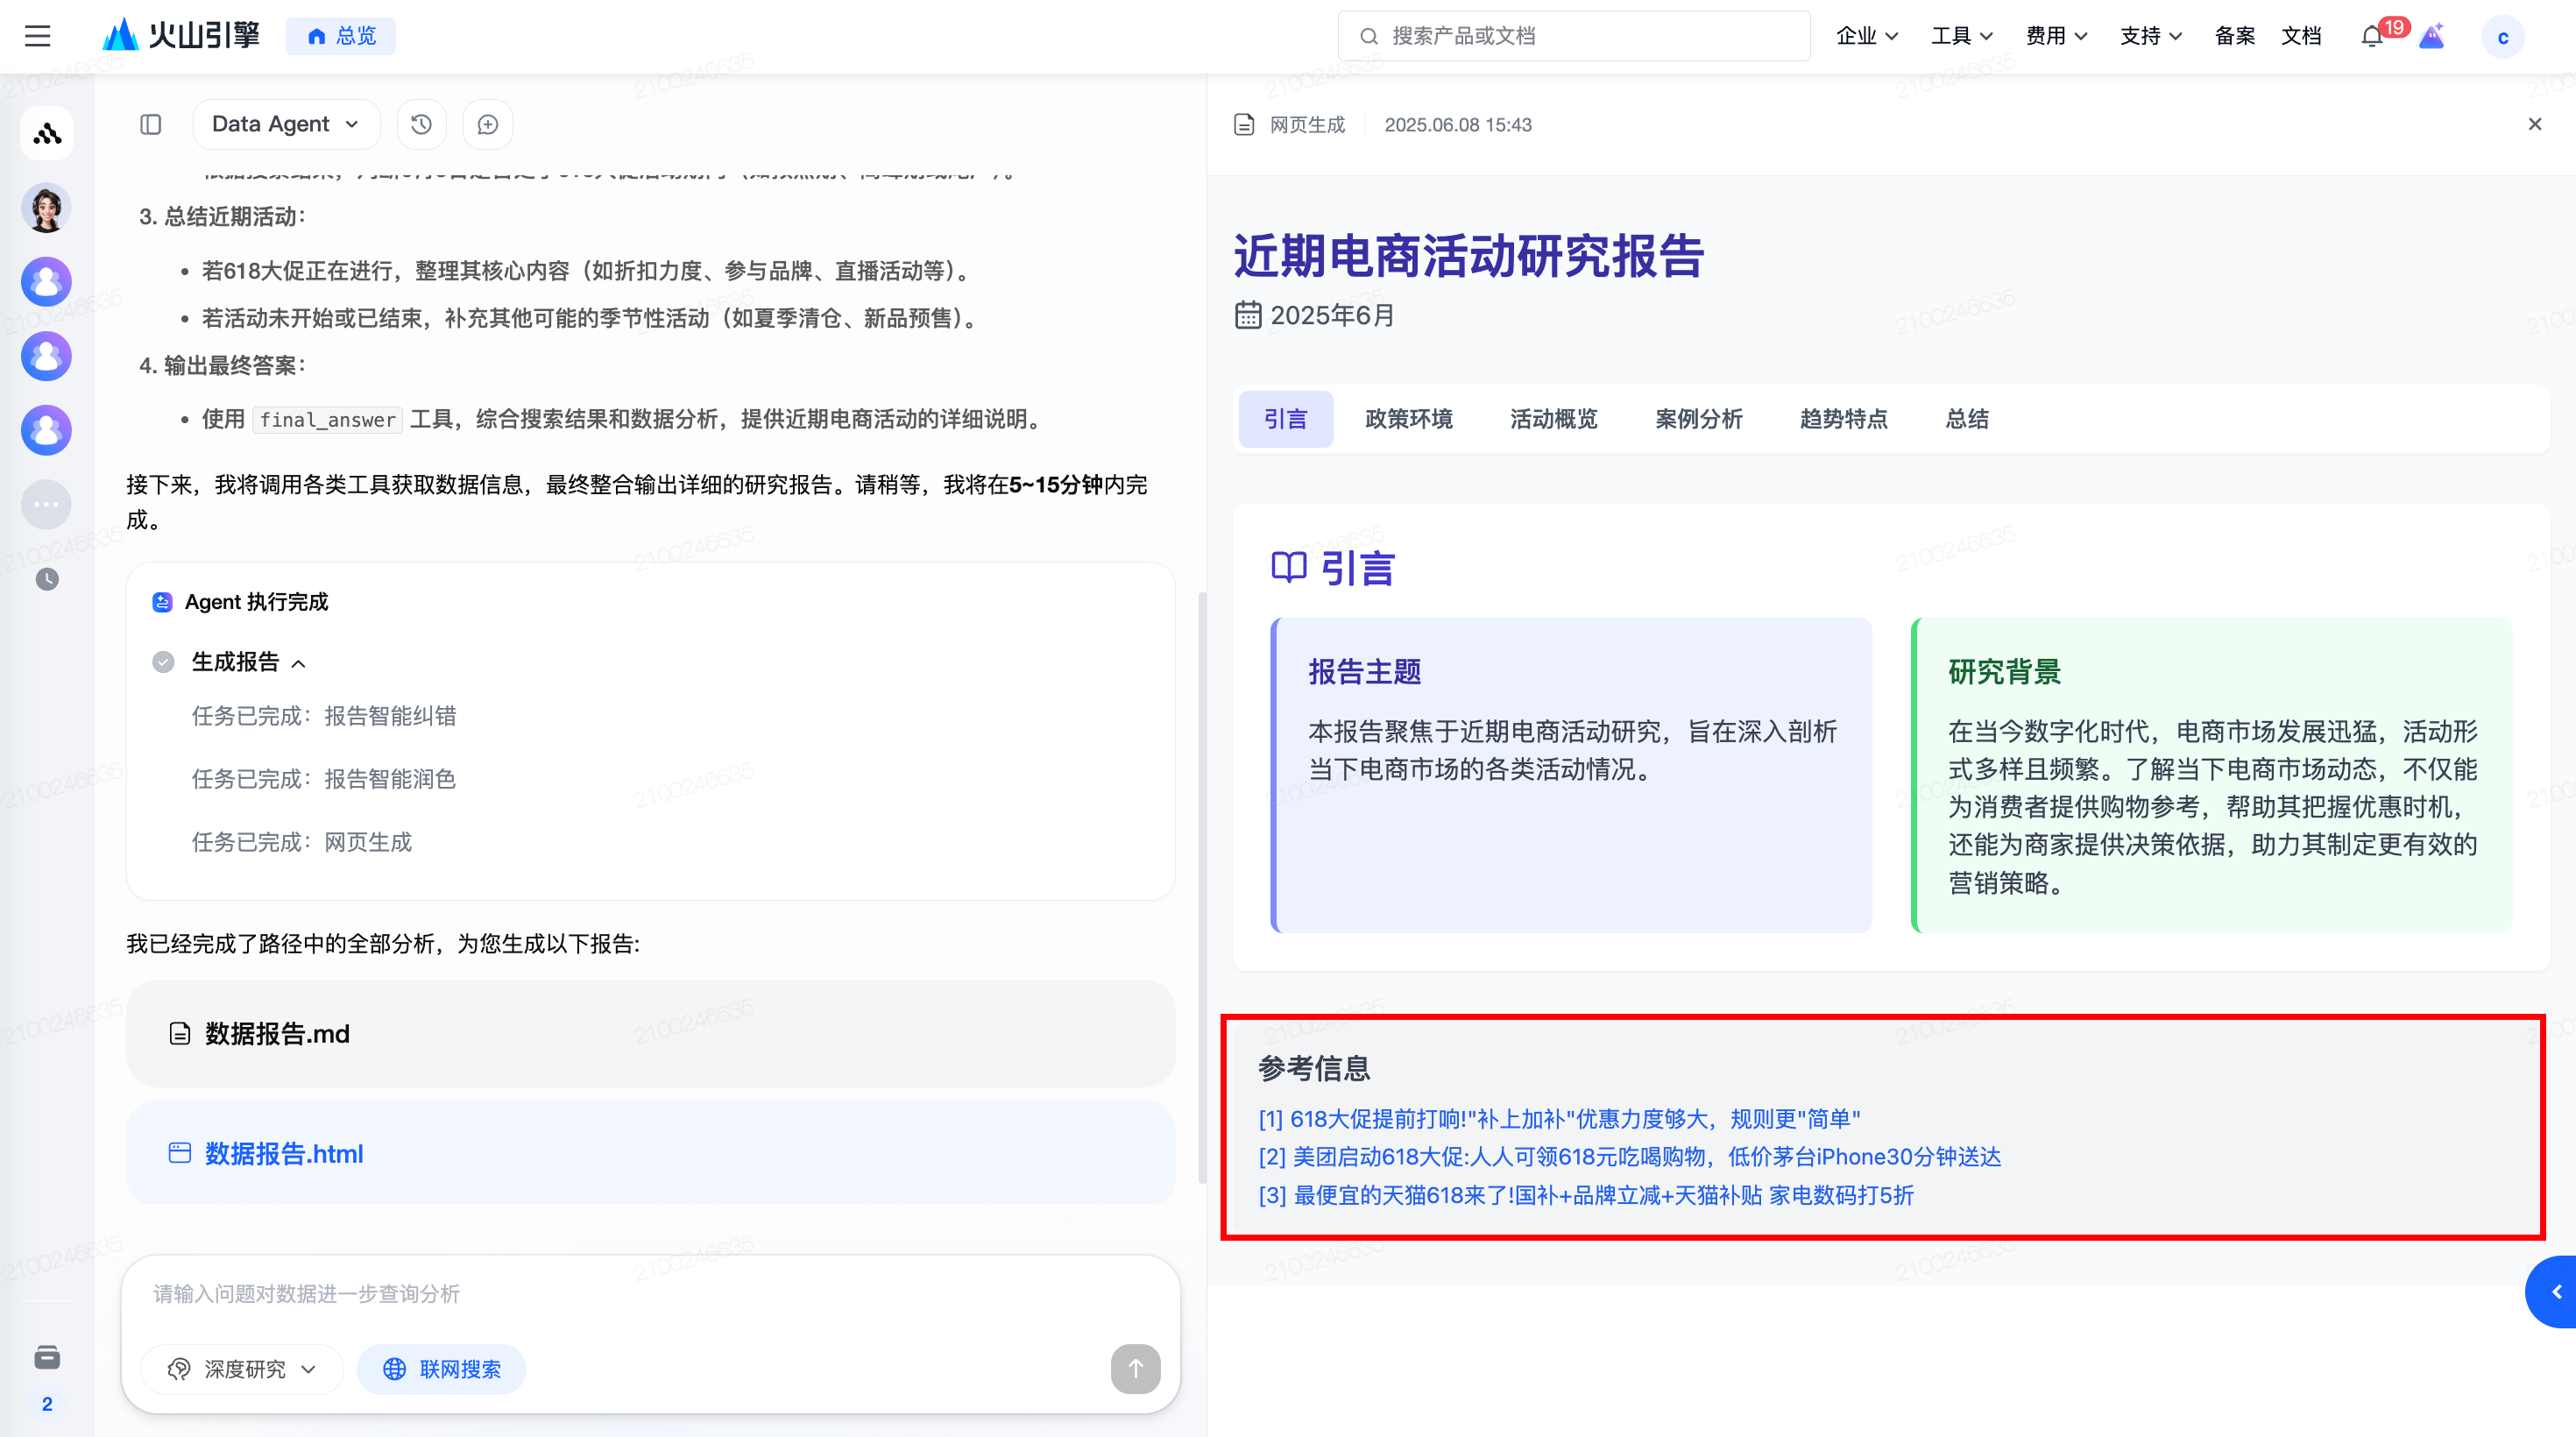
Task: Click the storage stack icon at sidebar bottom
Action: pos(47,1357)
